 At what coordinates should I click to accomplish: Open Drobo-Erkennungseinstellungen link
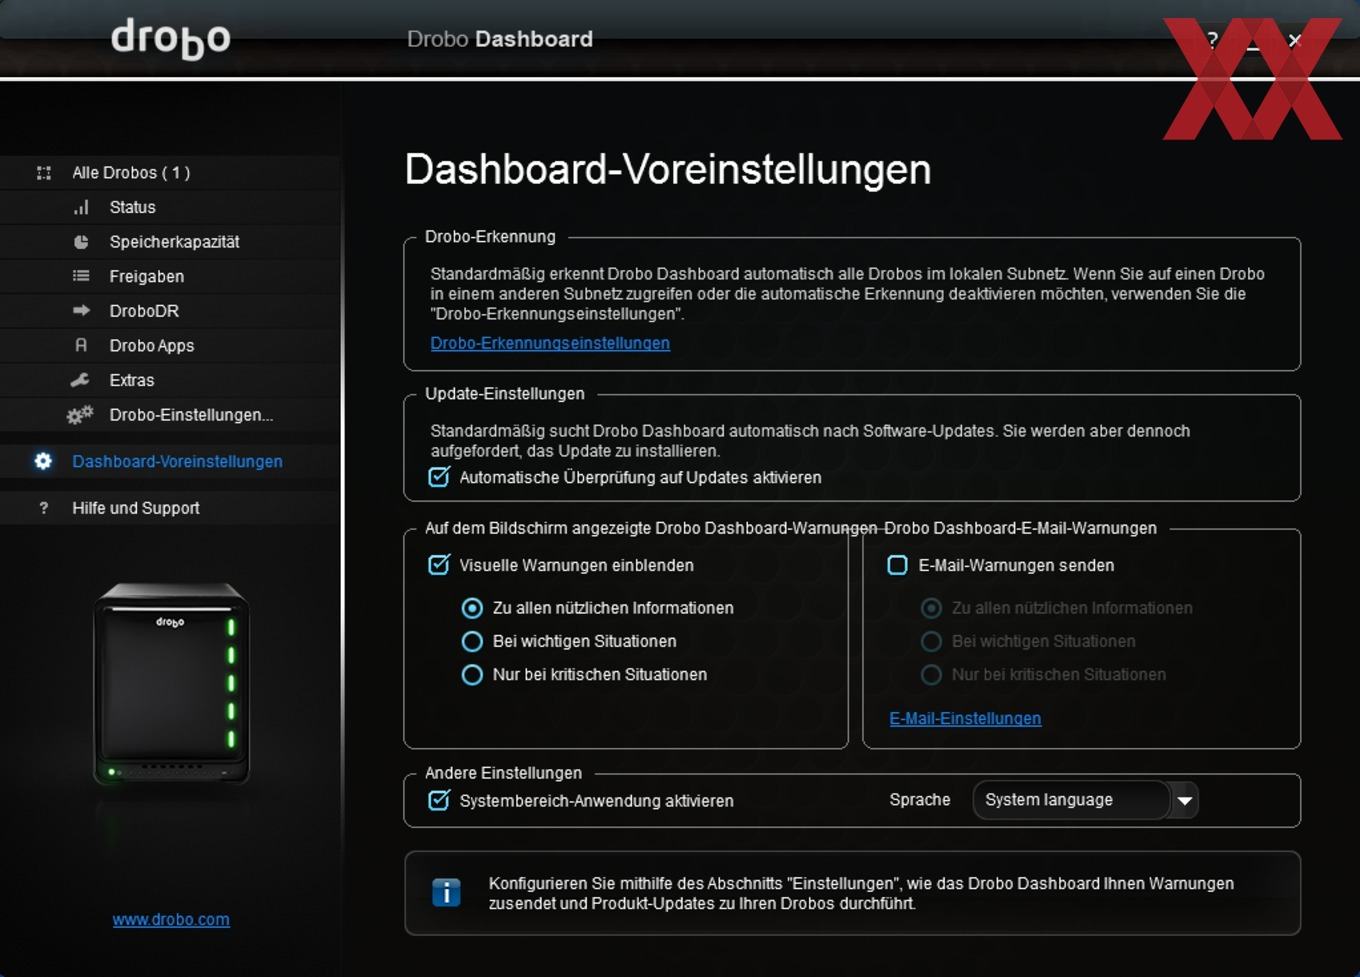[x=550, y=343]
